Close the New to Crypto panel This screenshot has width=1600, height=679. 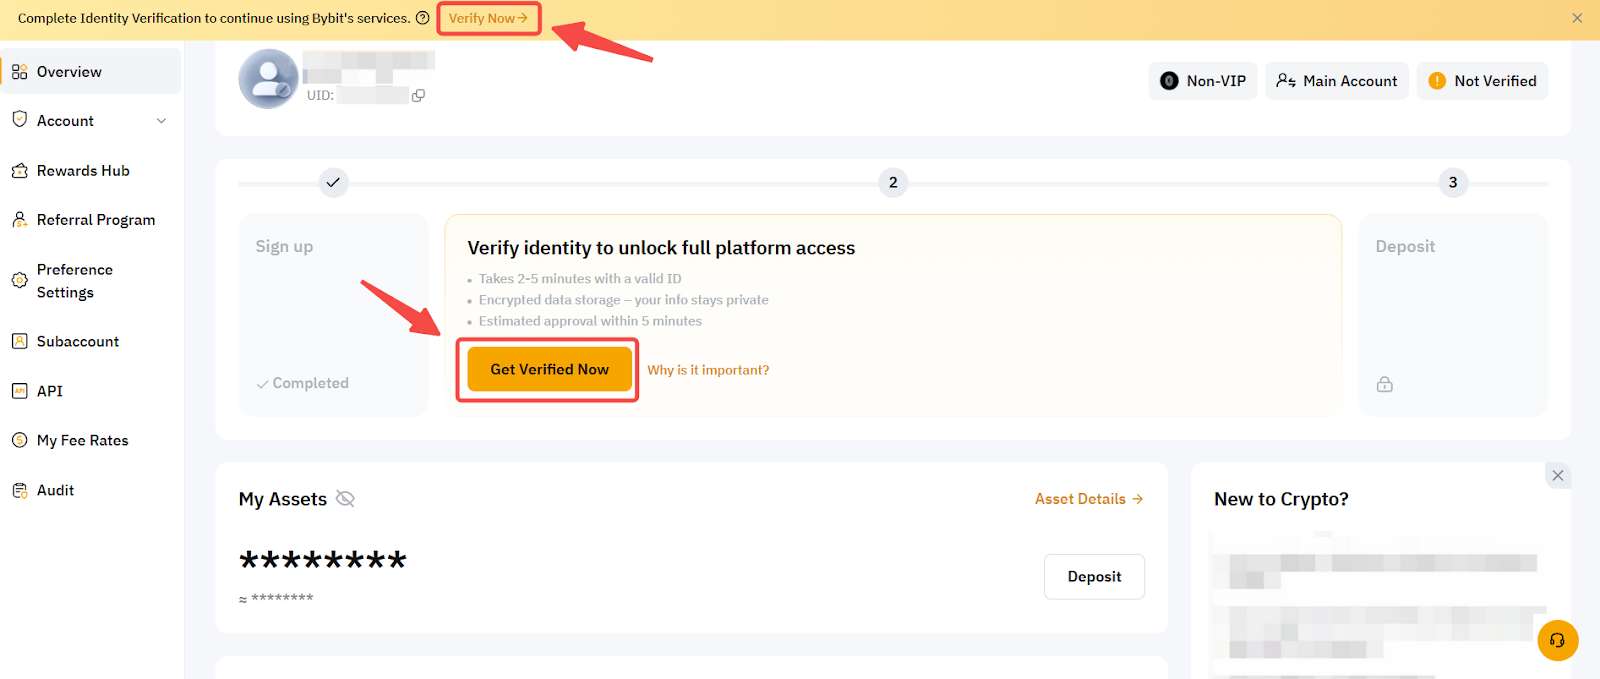[x=1557, y=476]
